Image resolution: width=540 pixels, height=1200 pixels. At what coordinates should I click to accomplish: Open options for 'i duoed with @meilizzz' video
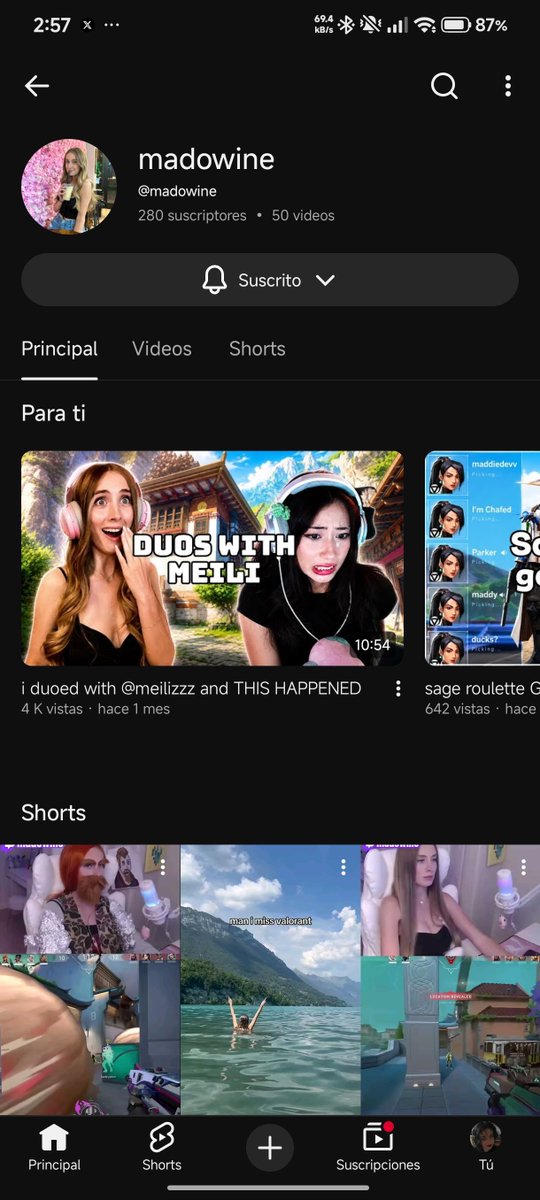398,689
